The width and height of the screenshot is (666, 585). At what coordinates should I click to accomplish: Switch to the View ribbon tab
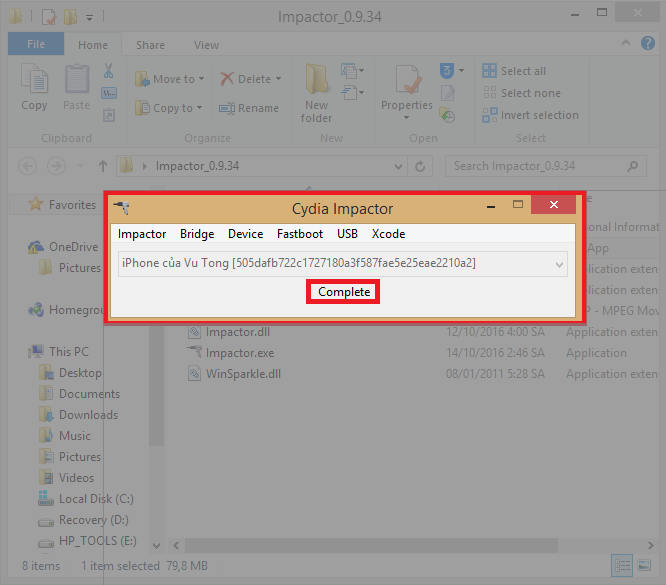point(206,45)
